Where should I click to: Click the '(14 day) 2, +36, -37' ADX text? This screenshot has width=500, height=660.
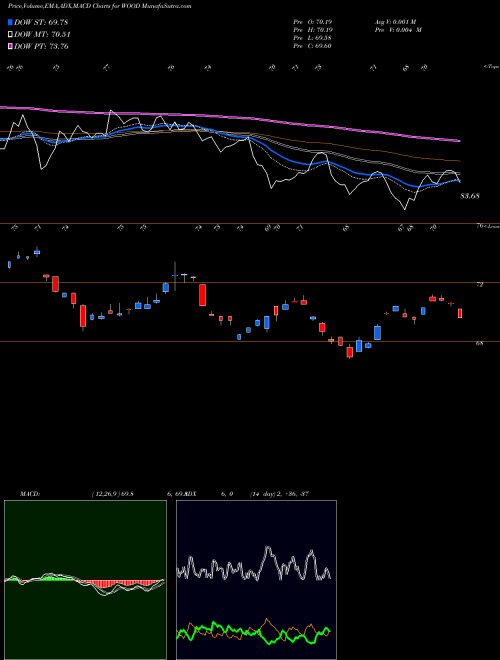(279, 494)
